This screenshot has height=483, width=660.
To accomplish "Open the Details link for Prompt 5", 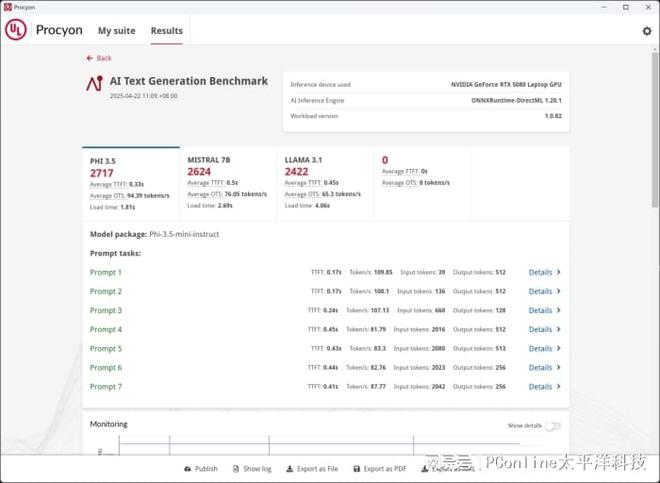I will (x=540, y=349).
